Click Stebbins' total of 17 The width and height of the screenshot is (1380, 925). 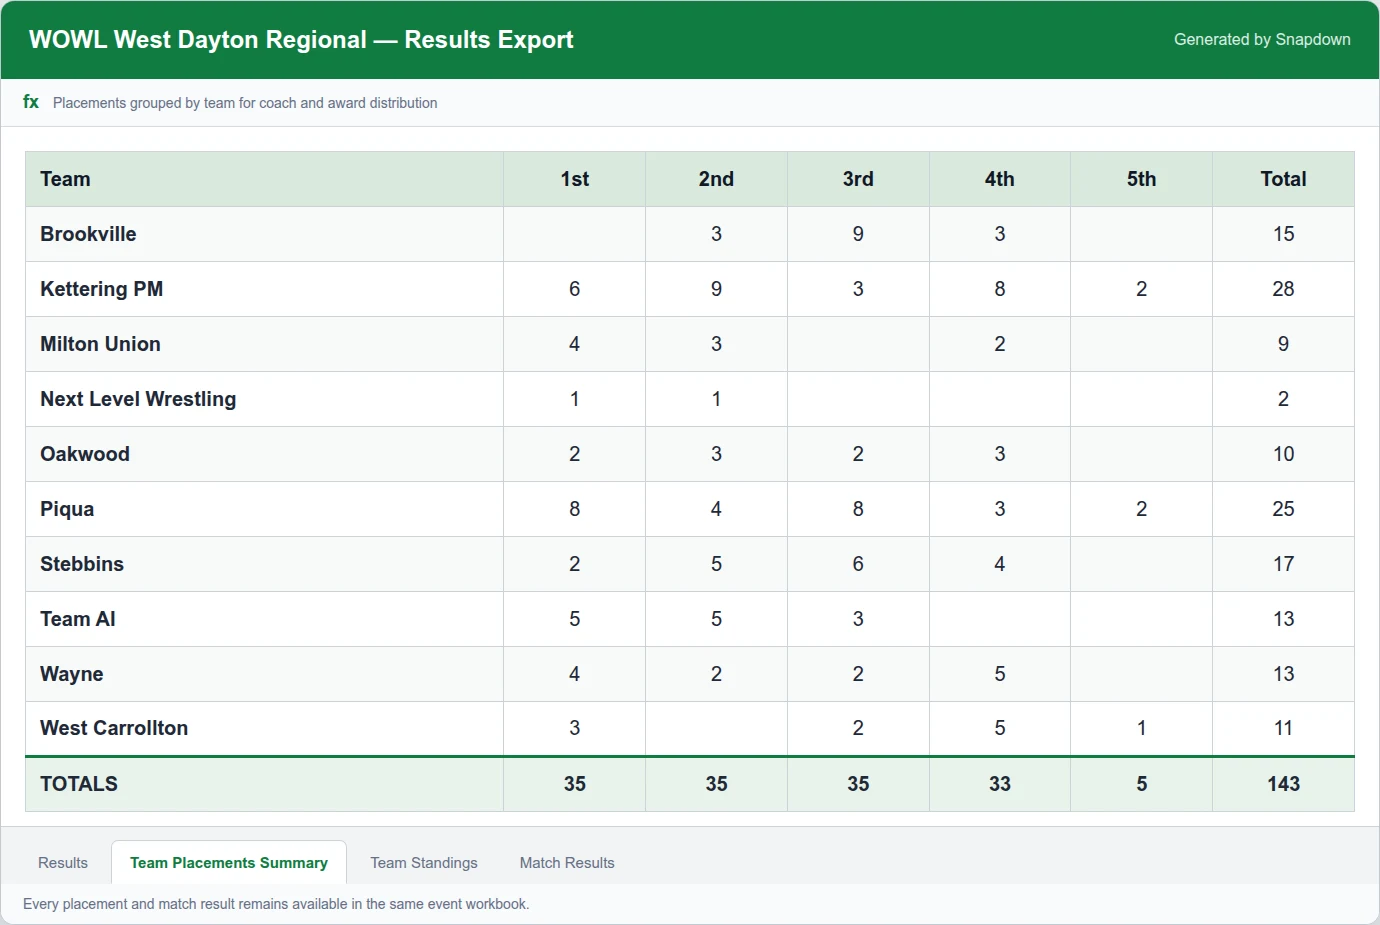[1284, 564]
